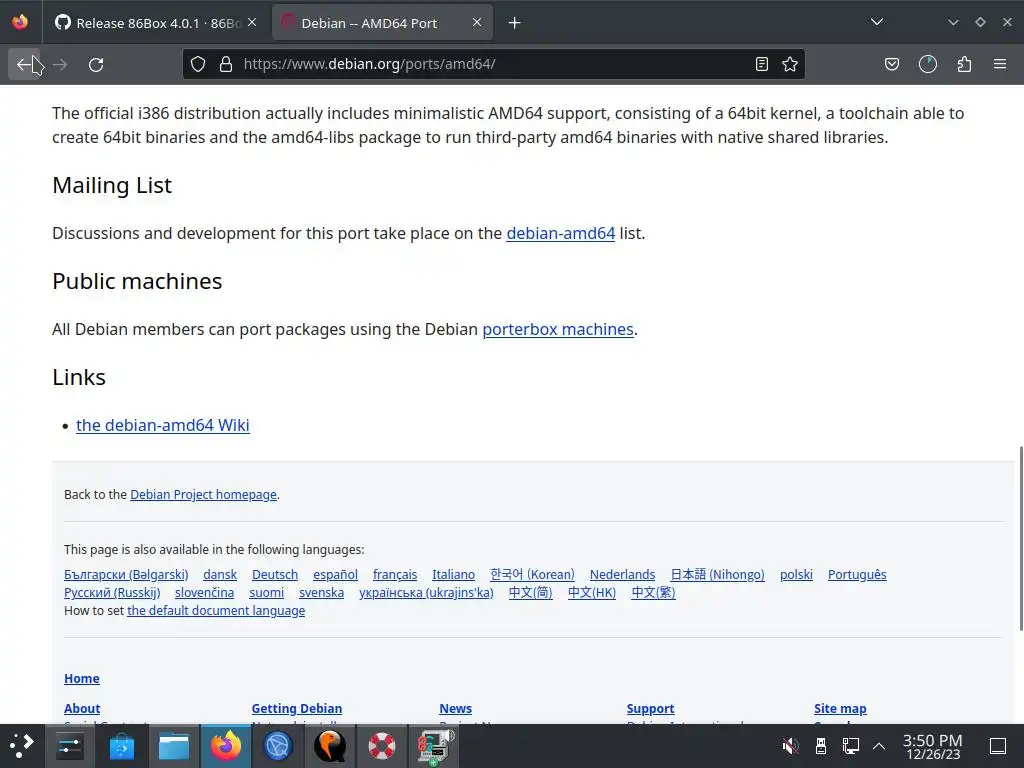Open the lifebuoy help app in taskbar
The image size is (1024, 768).
tap(381, 746)
